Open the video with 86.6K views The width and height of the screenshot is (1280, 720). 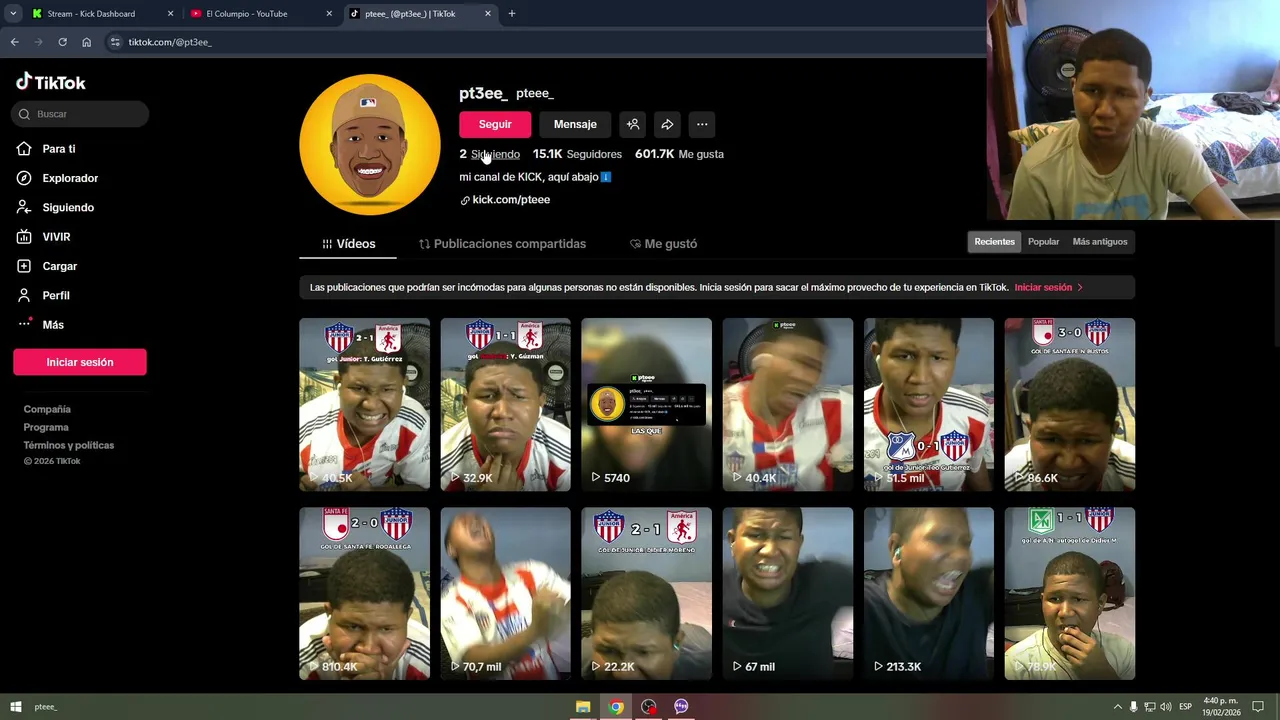point(1069,404)
